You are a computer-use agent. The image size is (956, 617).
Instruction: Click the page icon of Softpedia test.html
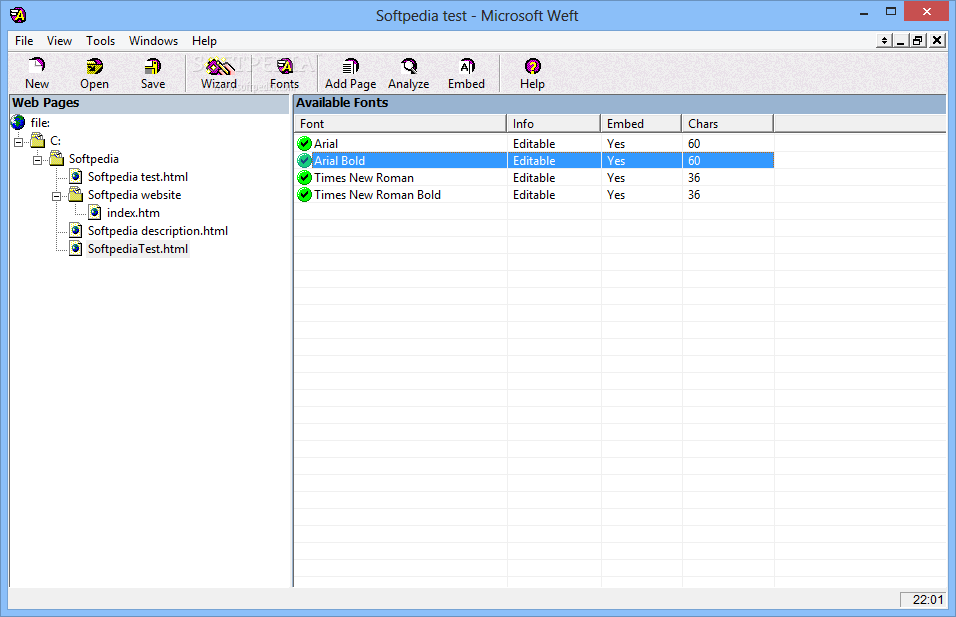click(x=76, y=177)
